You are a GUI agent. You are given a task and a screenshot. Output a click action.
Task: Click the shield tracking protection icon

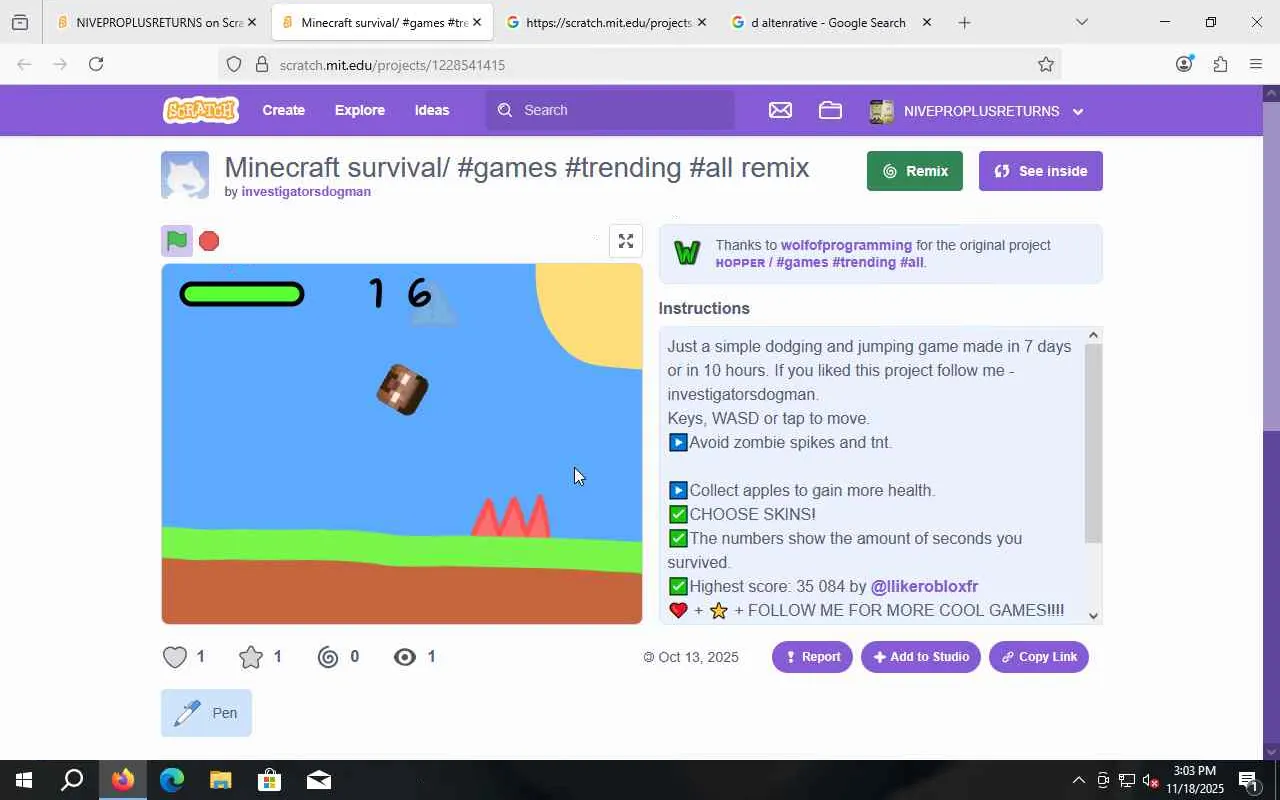tap(234, 64)
